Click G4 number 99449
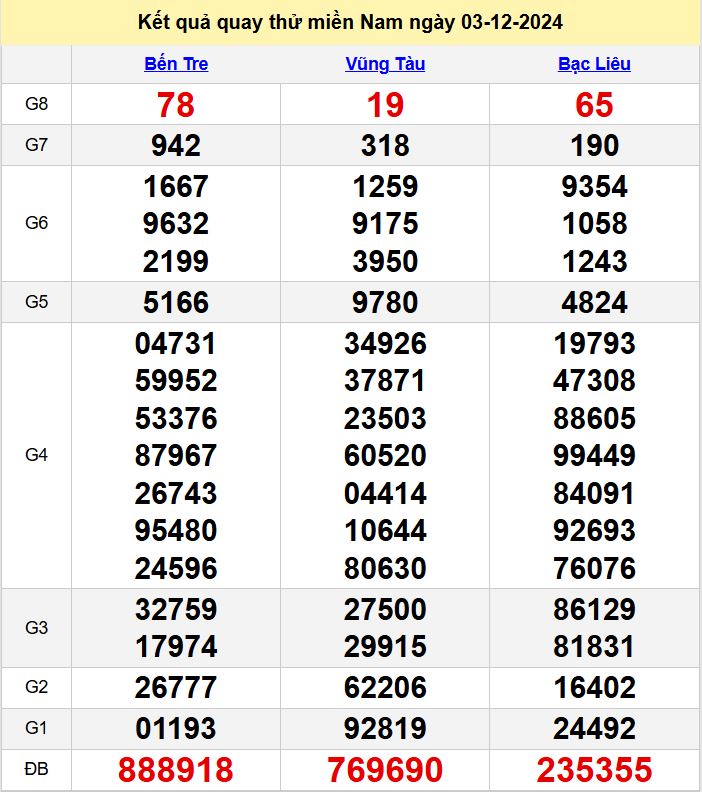The image size is (702, 792). coord(594,456)
